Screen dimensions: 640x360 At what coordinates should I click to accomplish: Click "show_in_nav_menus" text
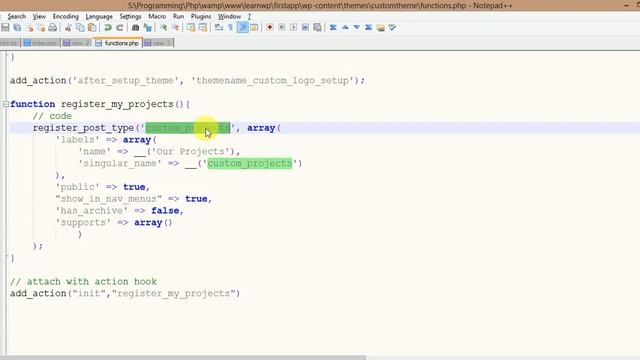[x=109, y=199]
